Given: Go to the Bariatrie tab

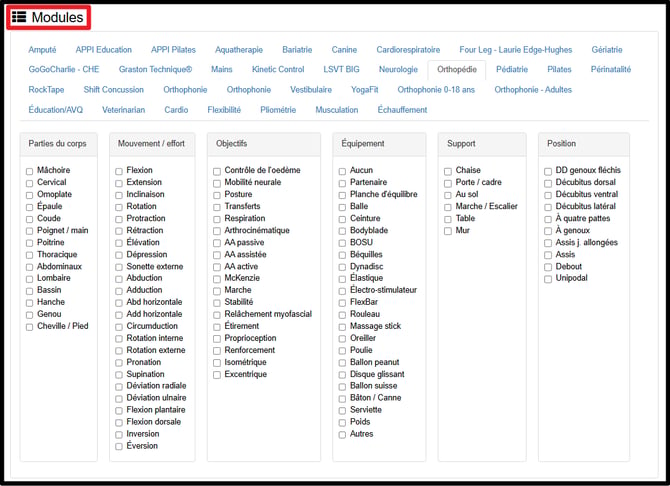Looking at the screenshot, I should [297, 50].
